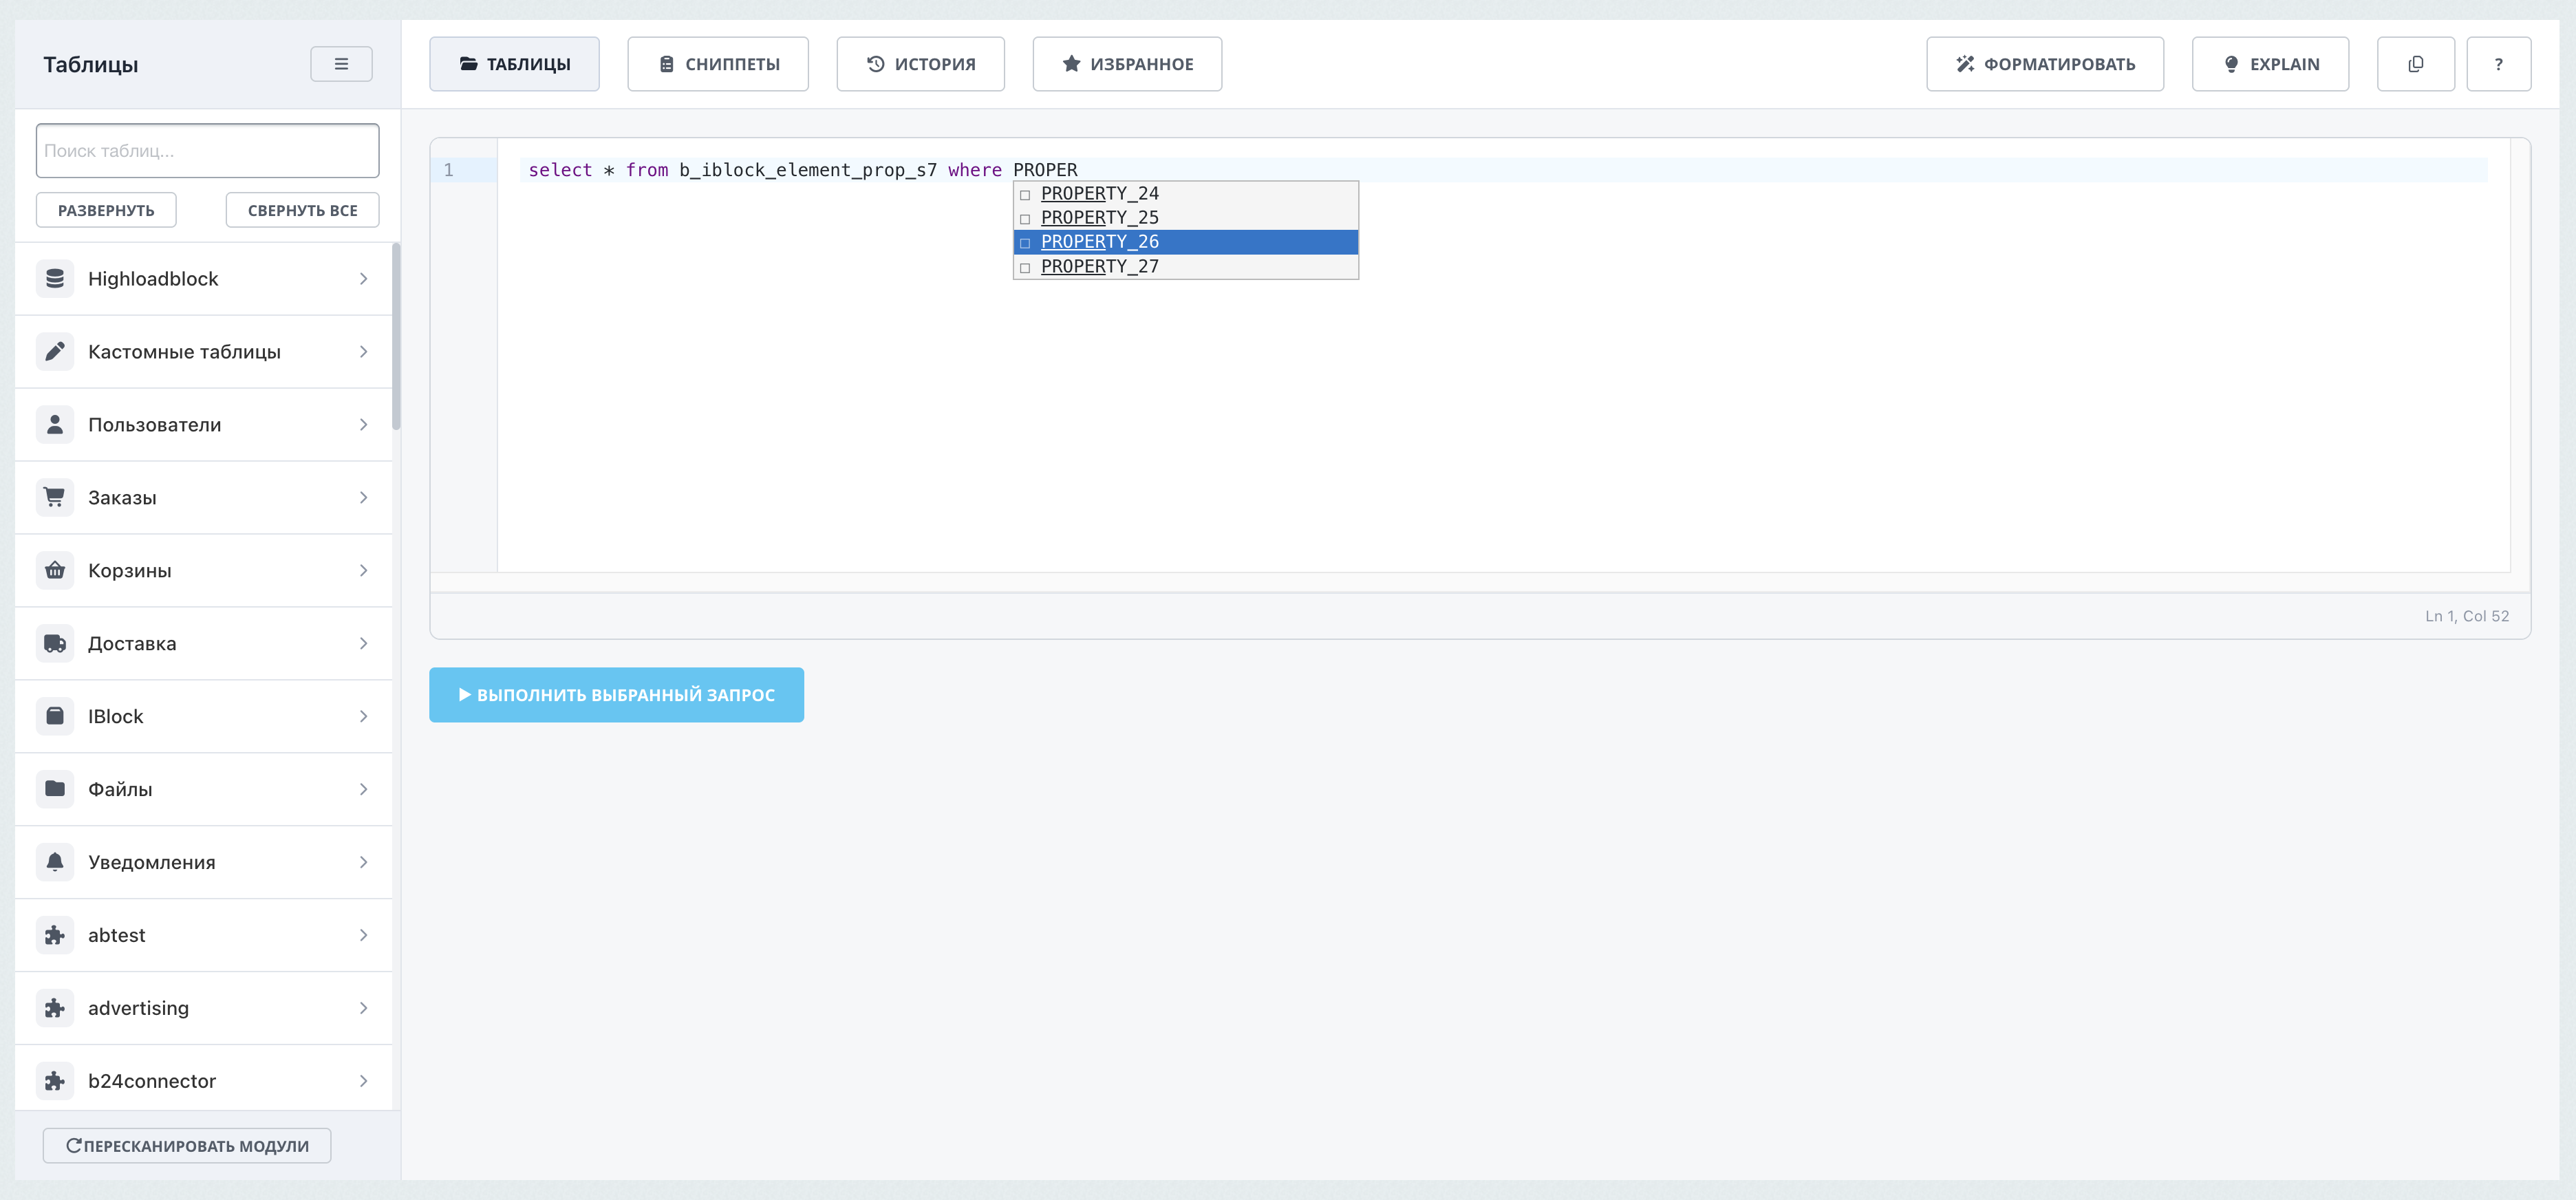
Task: Click the copy query icon in top toolbar
Action: (2416, 63)
